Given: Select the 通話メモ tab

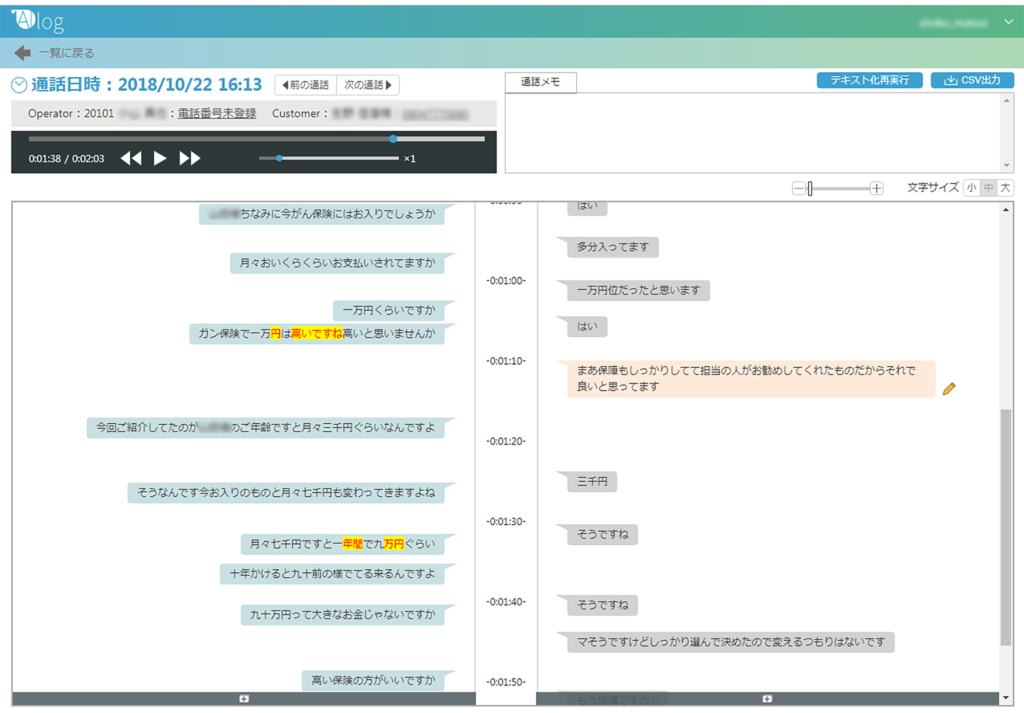Looking at the screenshot, I should (540, 82).
